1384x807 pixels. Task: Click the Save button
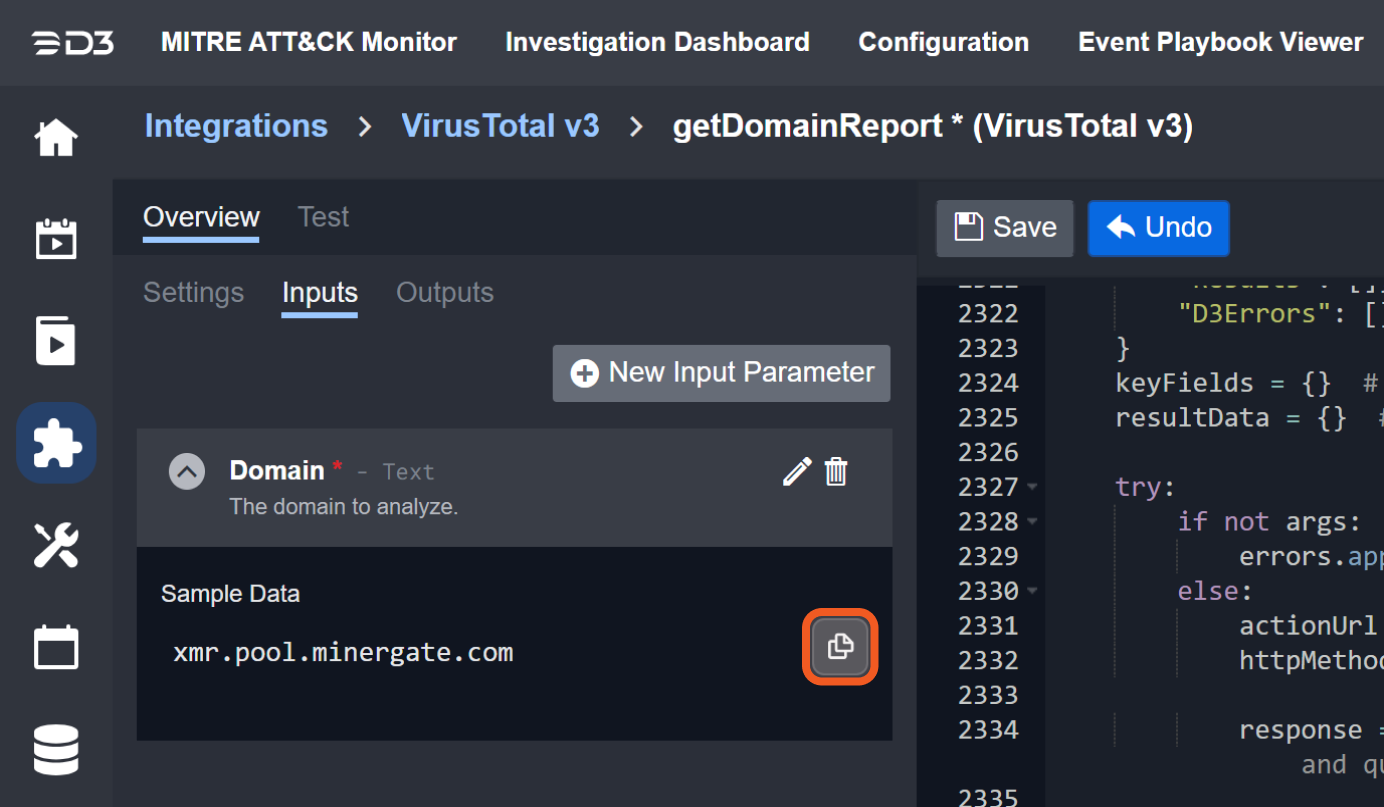[1004, 228]
